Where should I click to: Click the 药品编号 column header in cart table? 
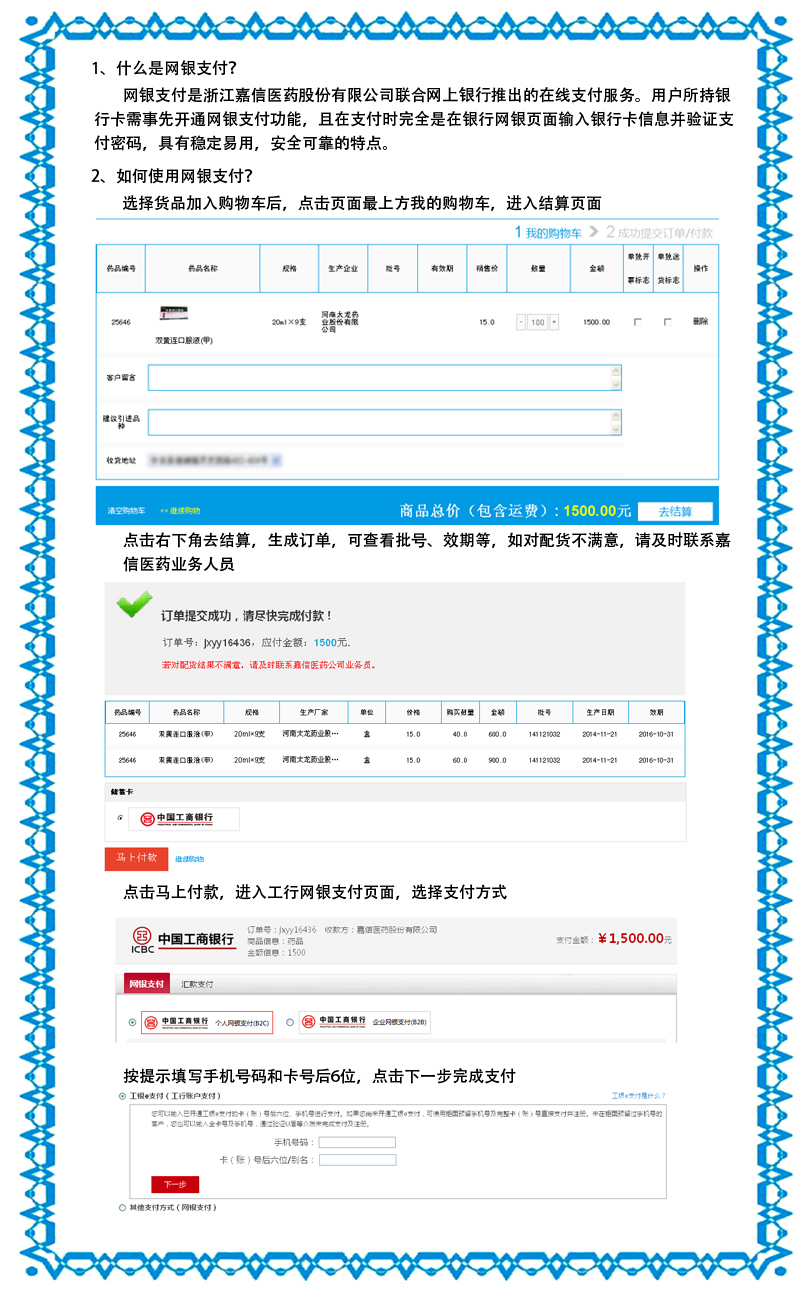[121, 269]
